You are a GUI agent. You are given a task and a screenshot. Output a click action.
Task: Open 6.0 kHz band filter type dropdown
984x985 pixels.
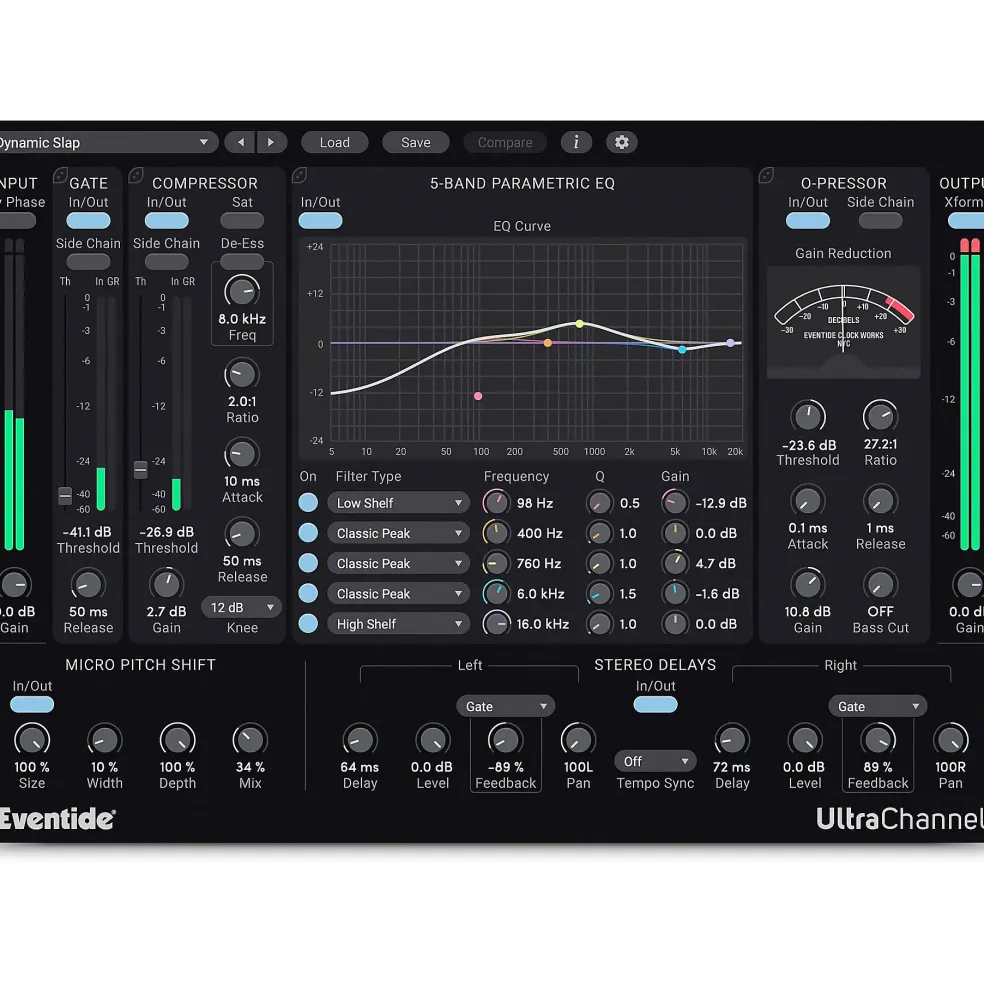398,594
